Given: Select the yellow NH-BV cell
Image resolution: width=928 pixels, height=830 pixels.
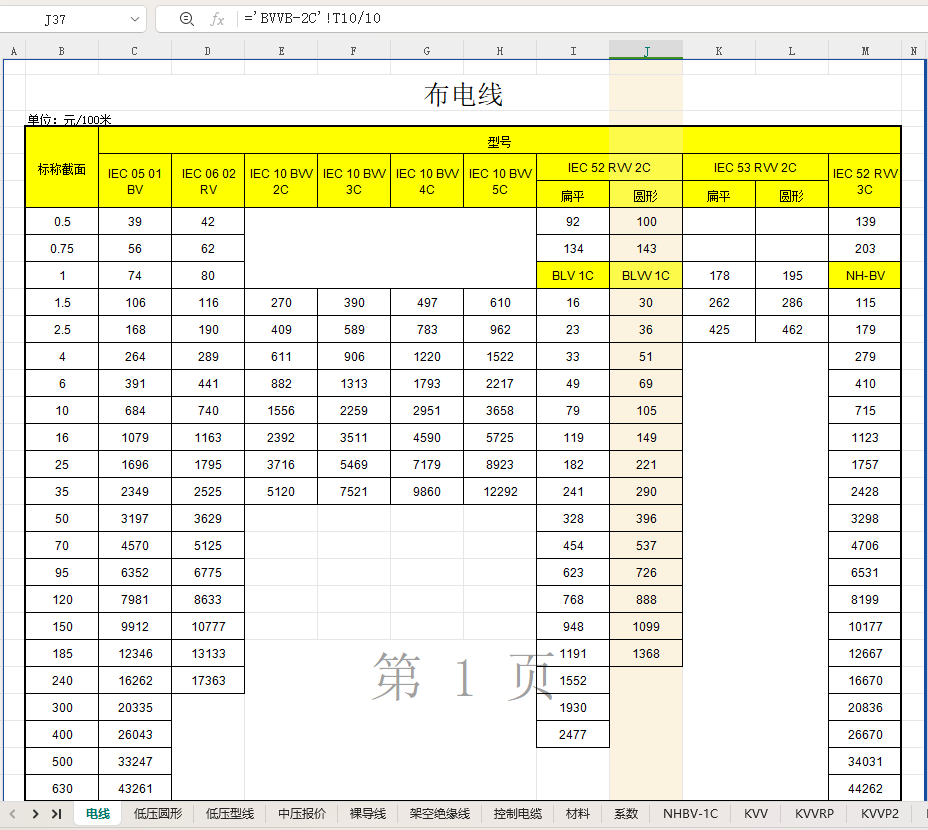Looking at the screenshot, I should pyautogui.click(x=864, y=276).
